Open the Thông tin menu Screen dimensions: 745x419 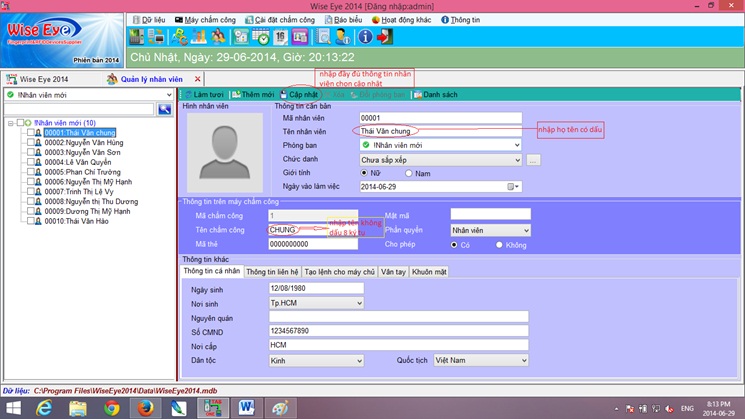460,20
